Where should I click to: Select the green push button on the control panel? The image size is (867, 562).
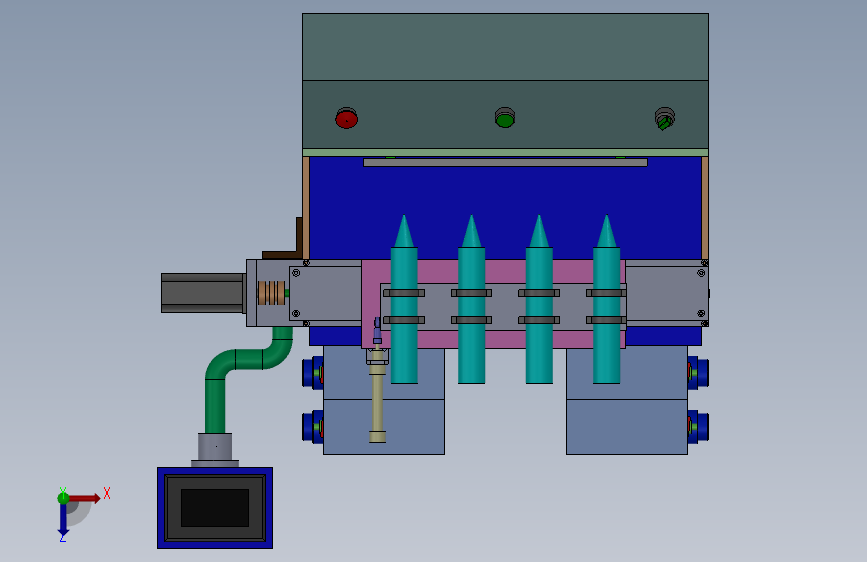505,118
